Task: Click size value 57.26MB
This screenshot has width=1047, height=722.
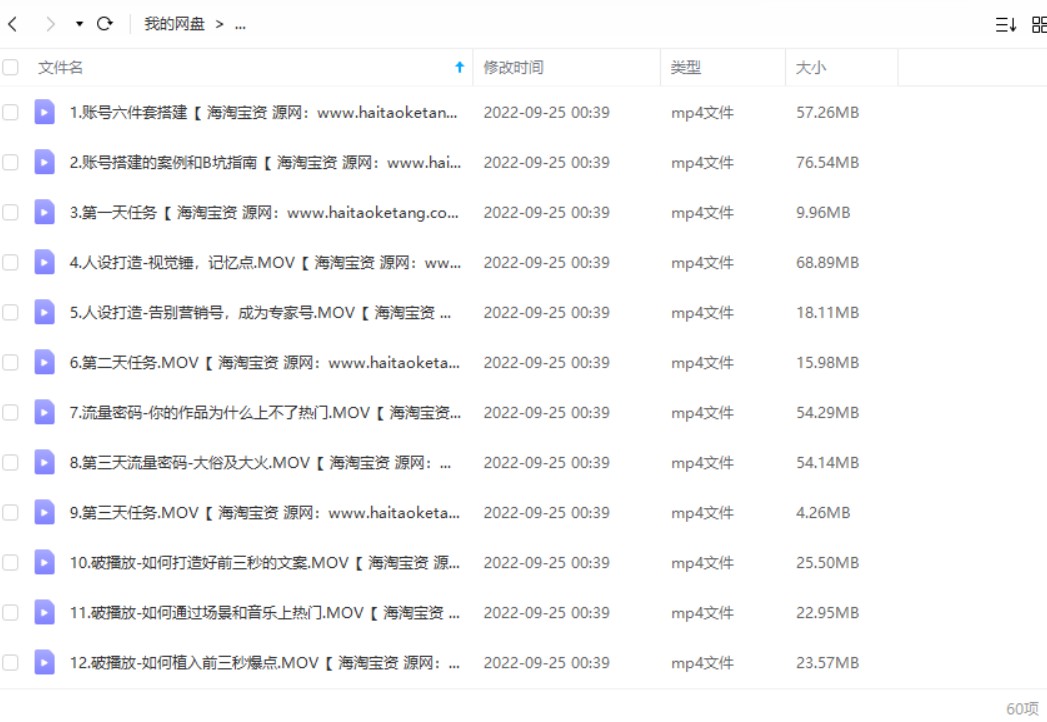Action: 827,112
